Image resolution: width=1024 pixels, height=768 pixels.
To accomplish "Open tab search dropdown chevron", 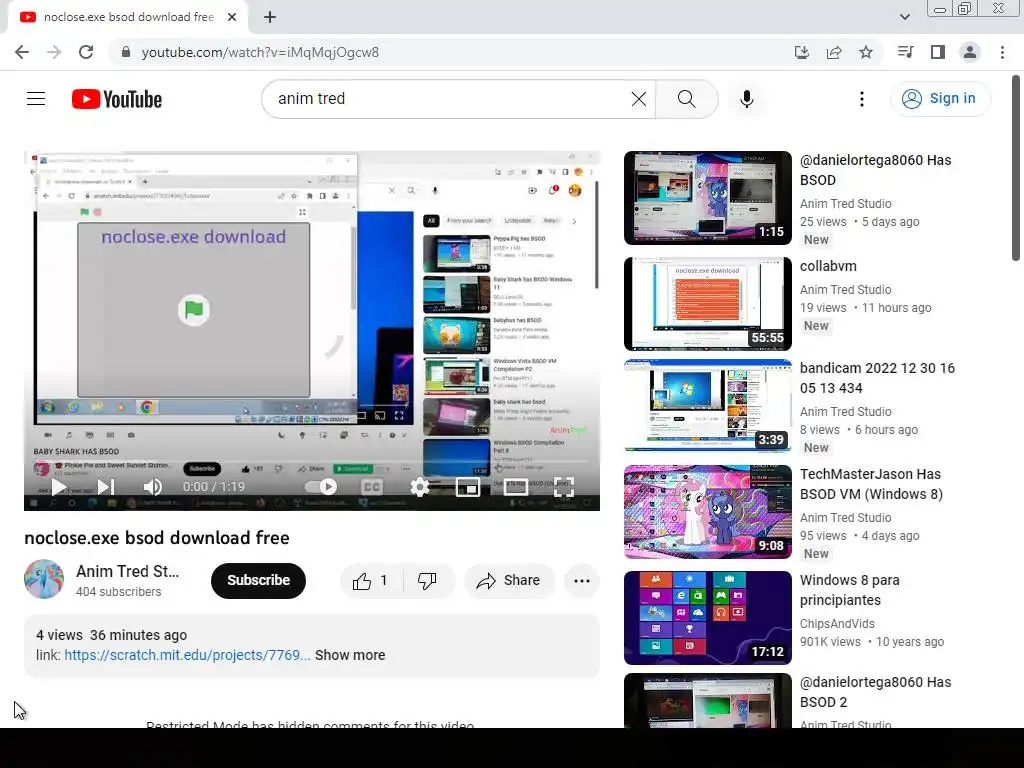I will 904,17.
